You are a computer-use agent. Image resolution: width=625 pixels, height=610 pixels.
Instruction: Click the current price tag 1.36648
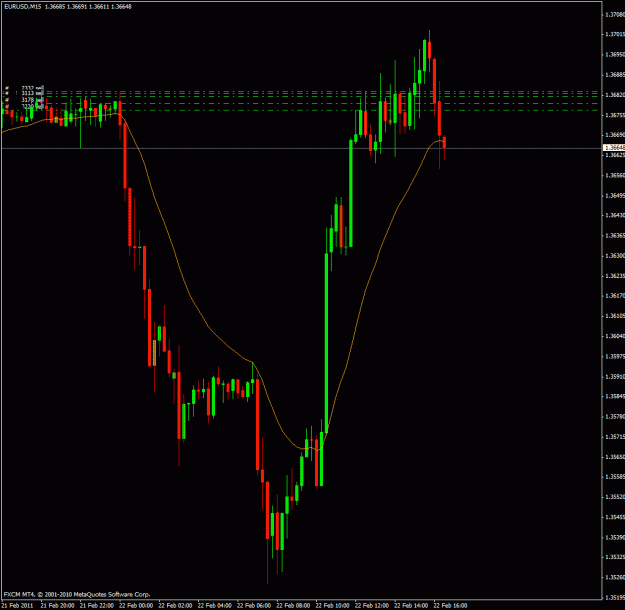[x=615, y=148]
